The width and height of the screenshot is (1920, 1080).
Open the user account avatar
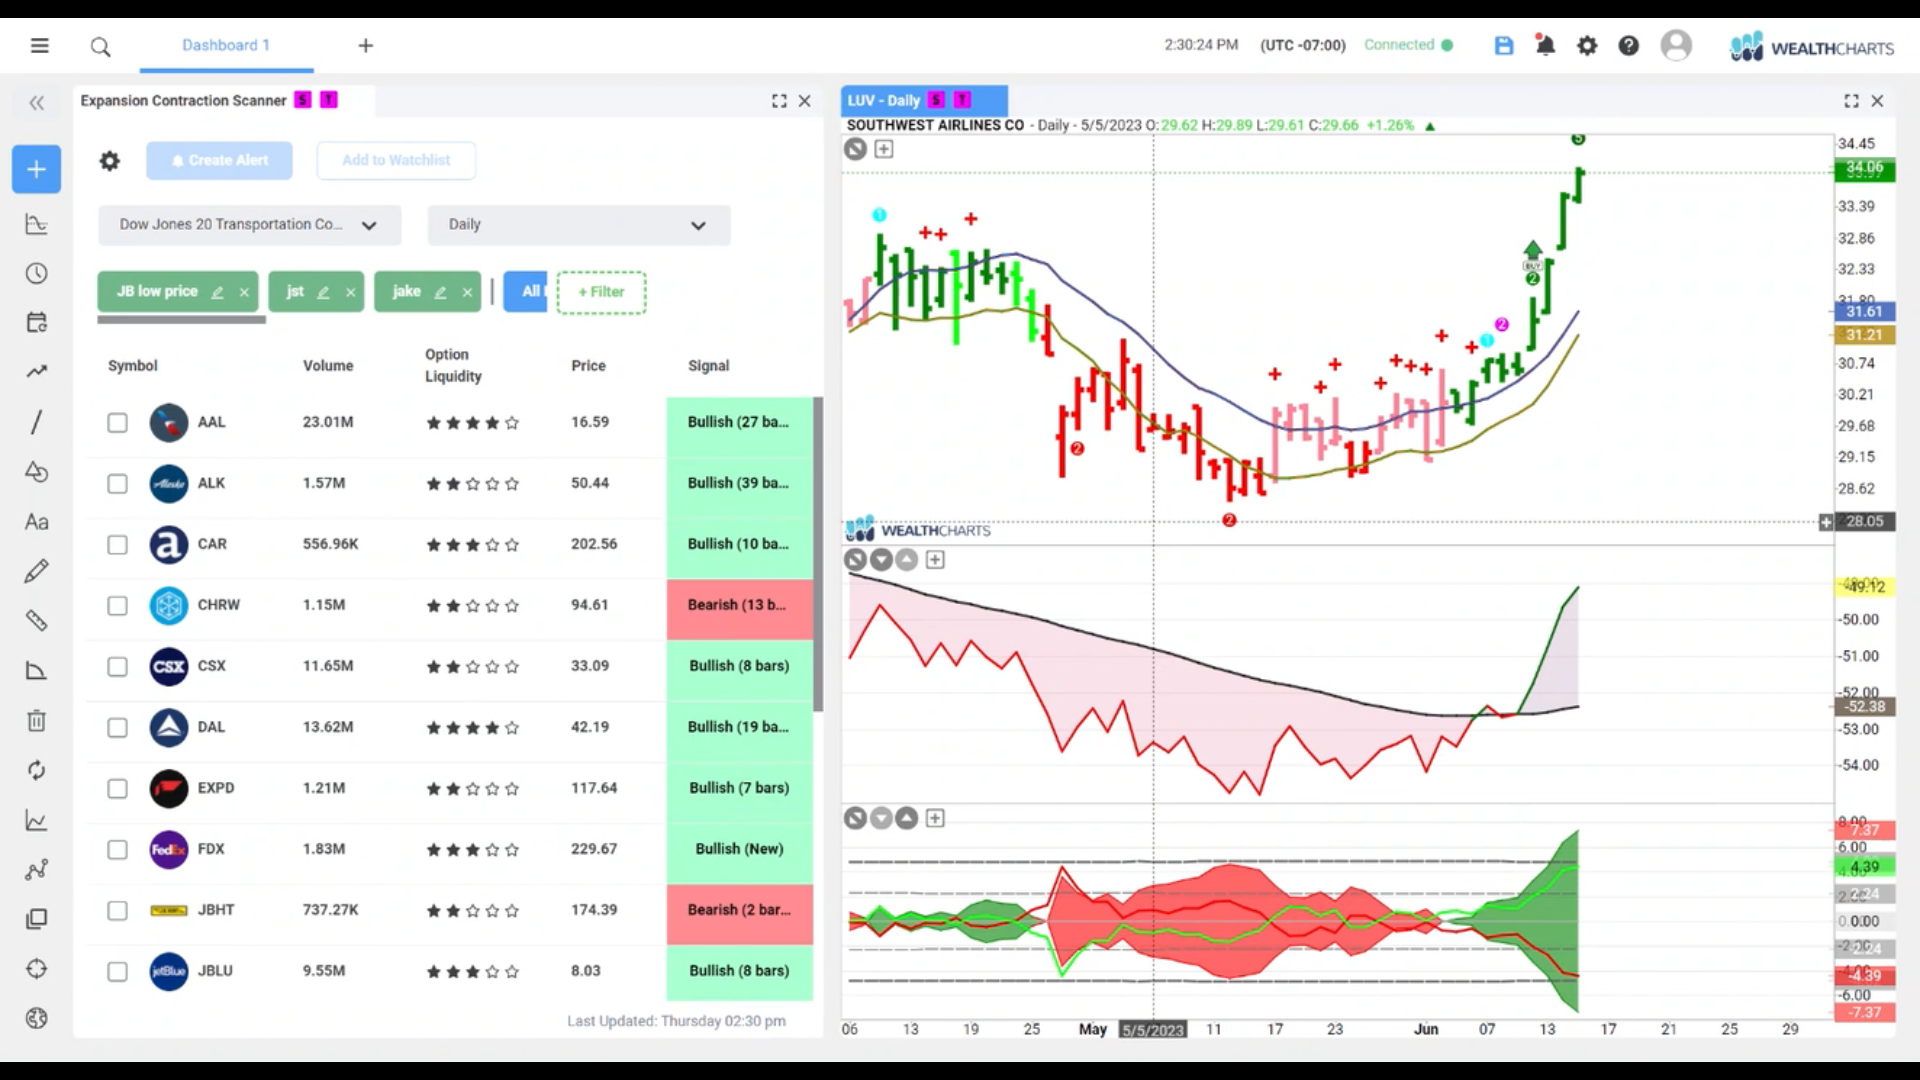click(1676, 45)
